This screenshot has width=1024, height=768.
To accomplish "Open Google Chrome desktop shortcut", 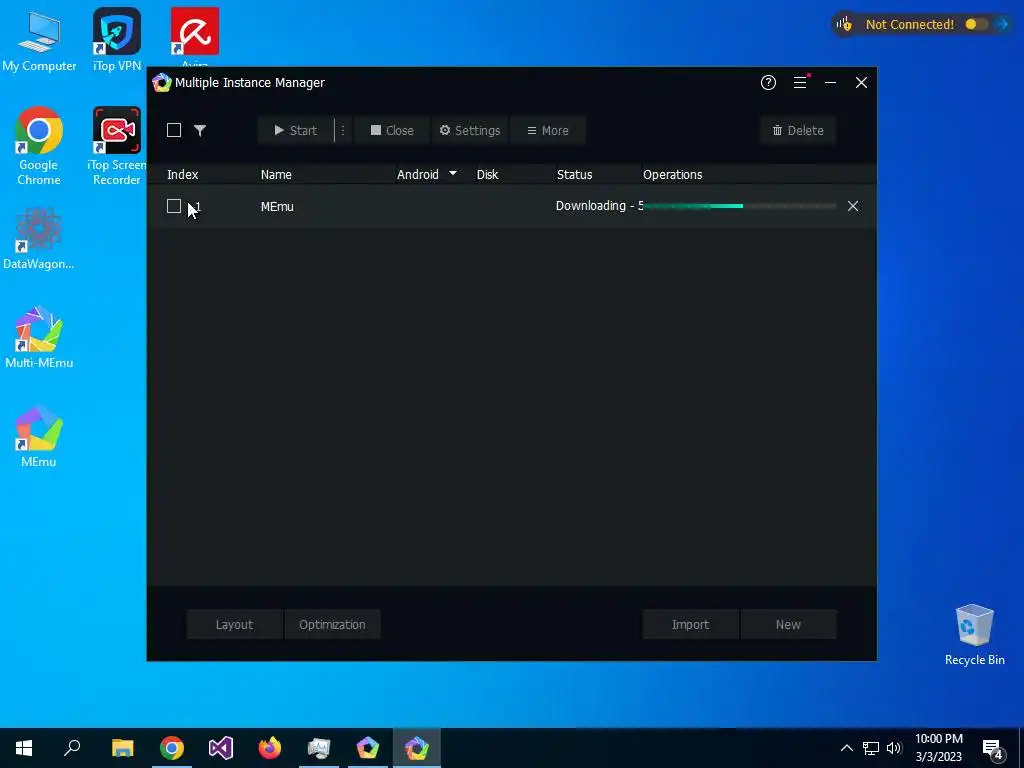I will click(39, 146).
